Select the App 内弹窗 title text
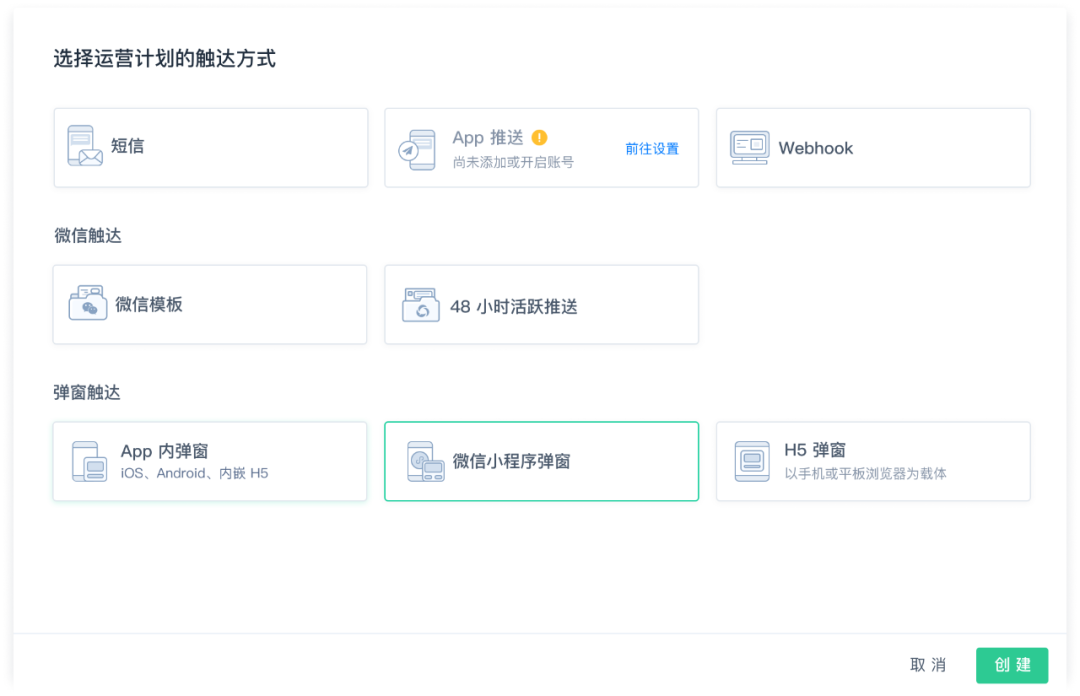This screenshot has width=1080, height=696. [x=165, y=451]
